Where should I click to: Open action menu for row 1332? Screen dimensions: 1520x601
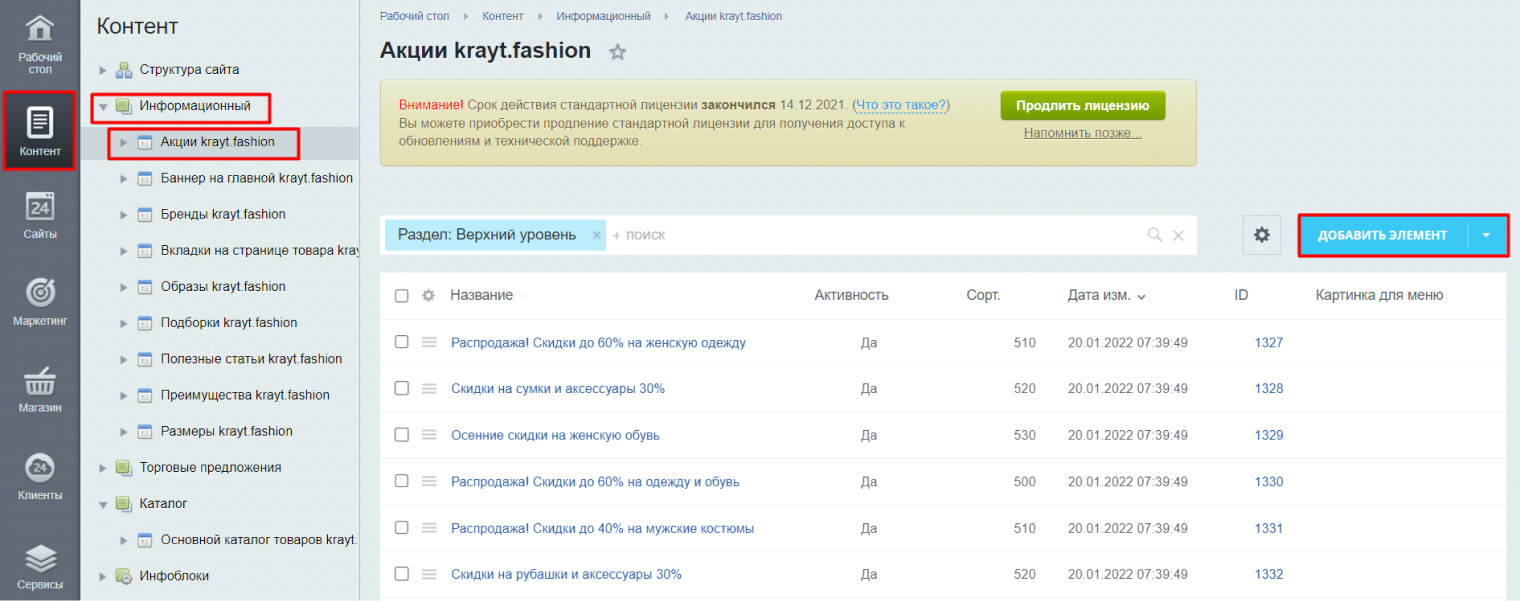[x=430, y=574]
